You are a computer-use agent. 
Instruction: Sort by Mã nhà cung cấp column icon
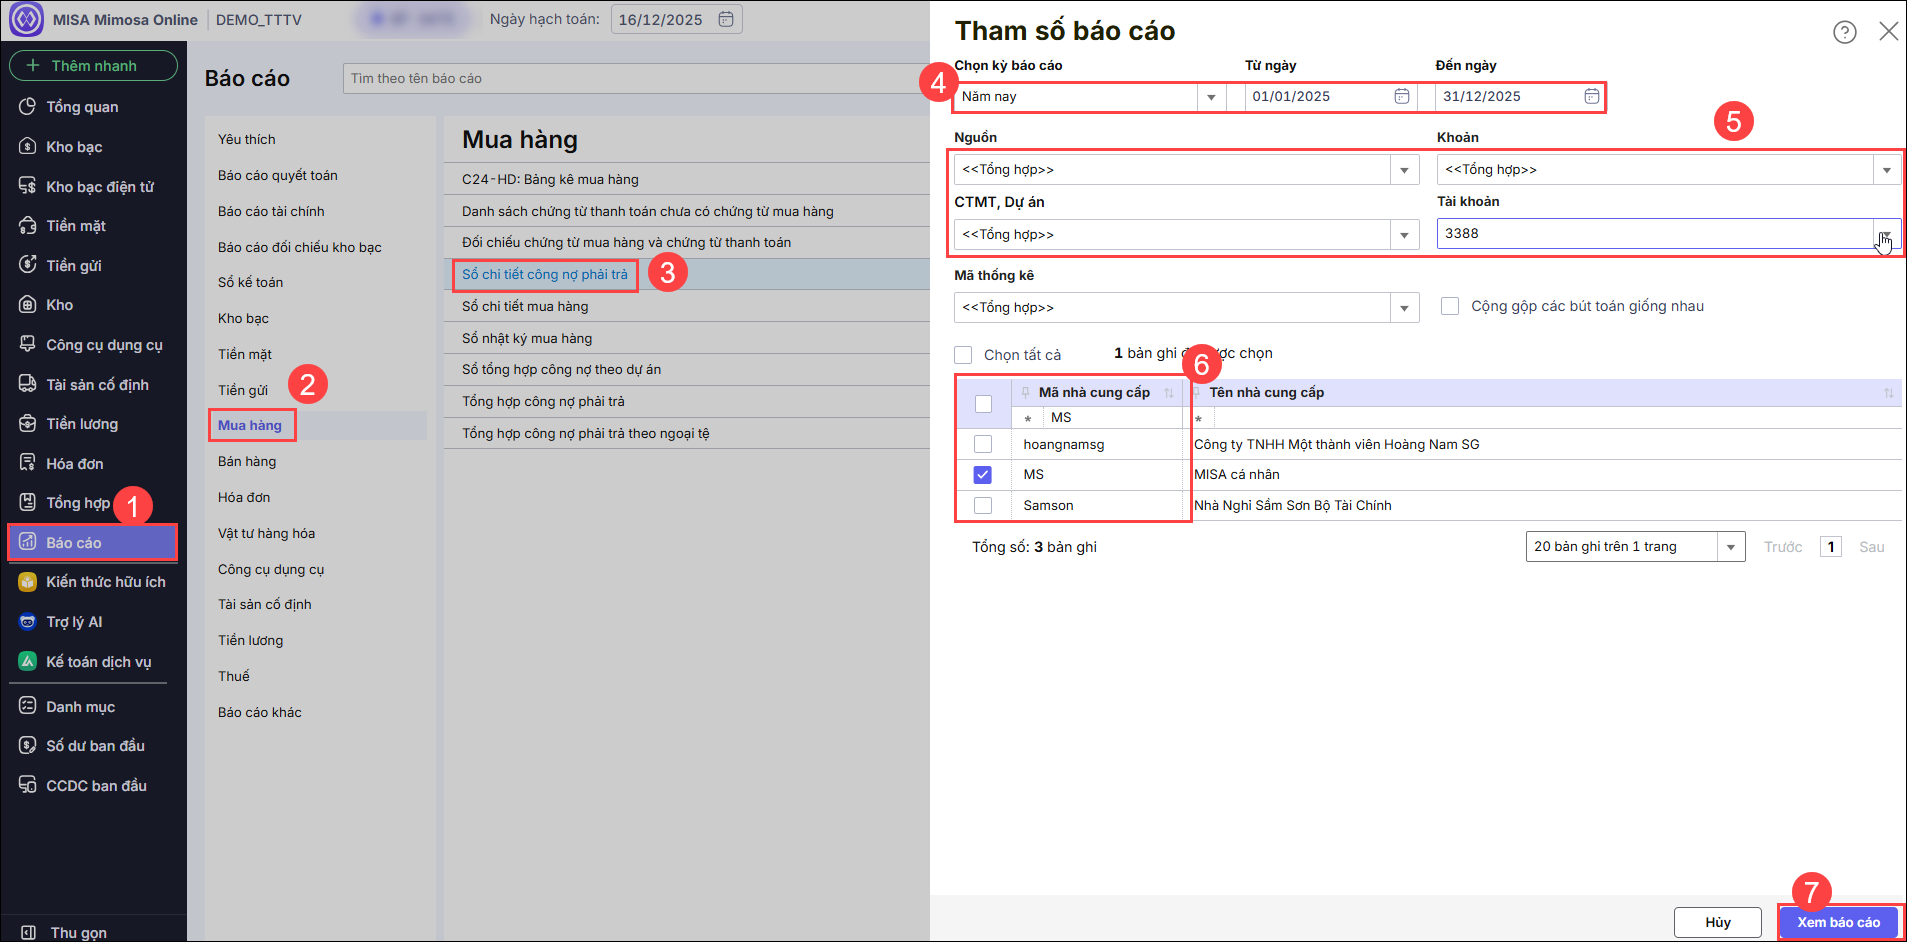[x=1168, y=393]
